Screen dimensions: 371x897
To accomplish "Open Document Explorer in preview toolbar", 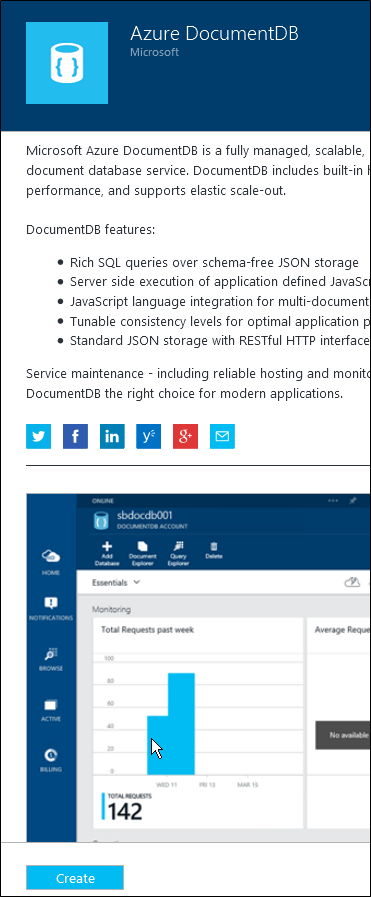I will tap(142, 554).
